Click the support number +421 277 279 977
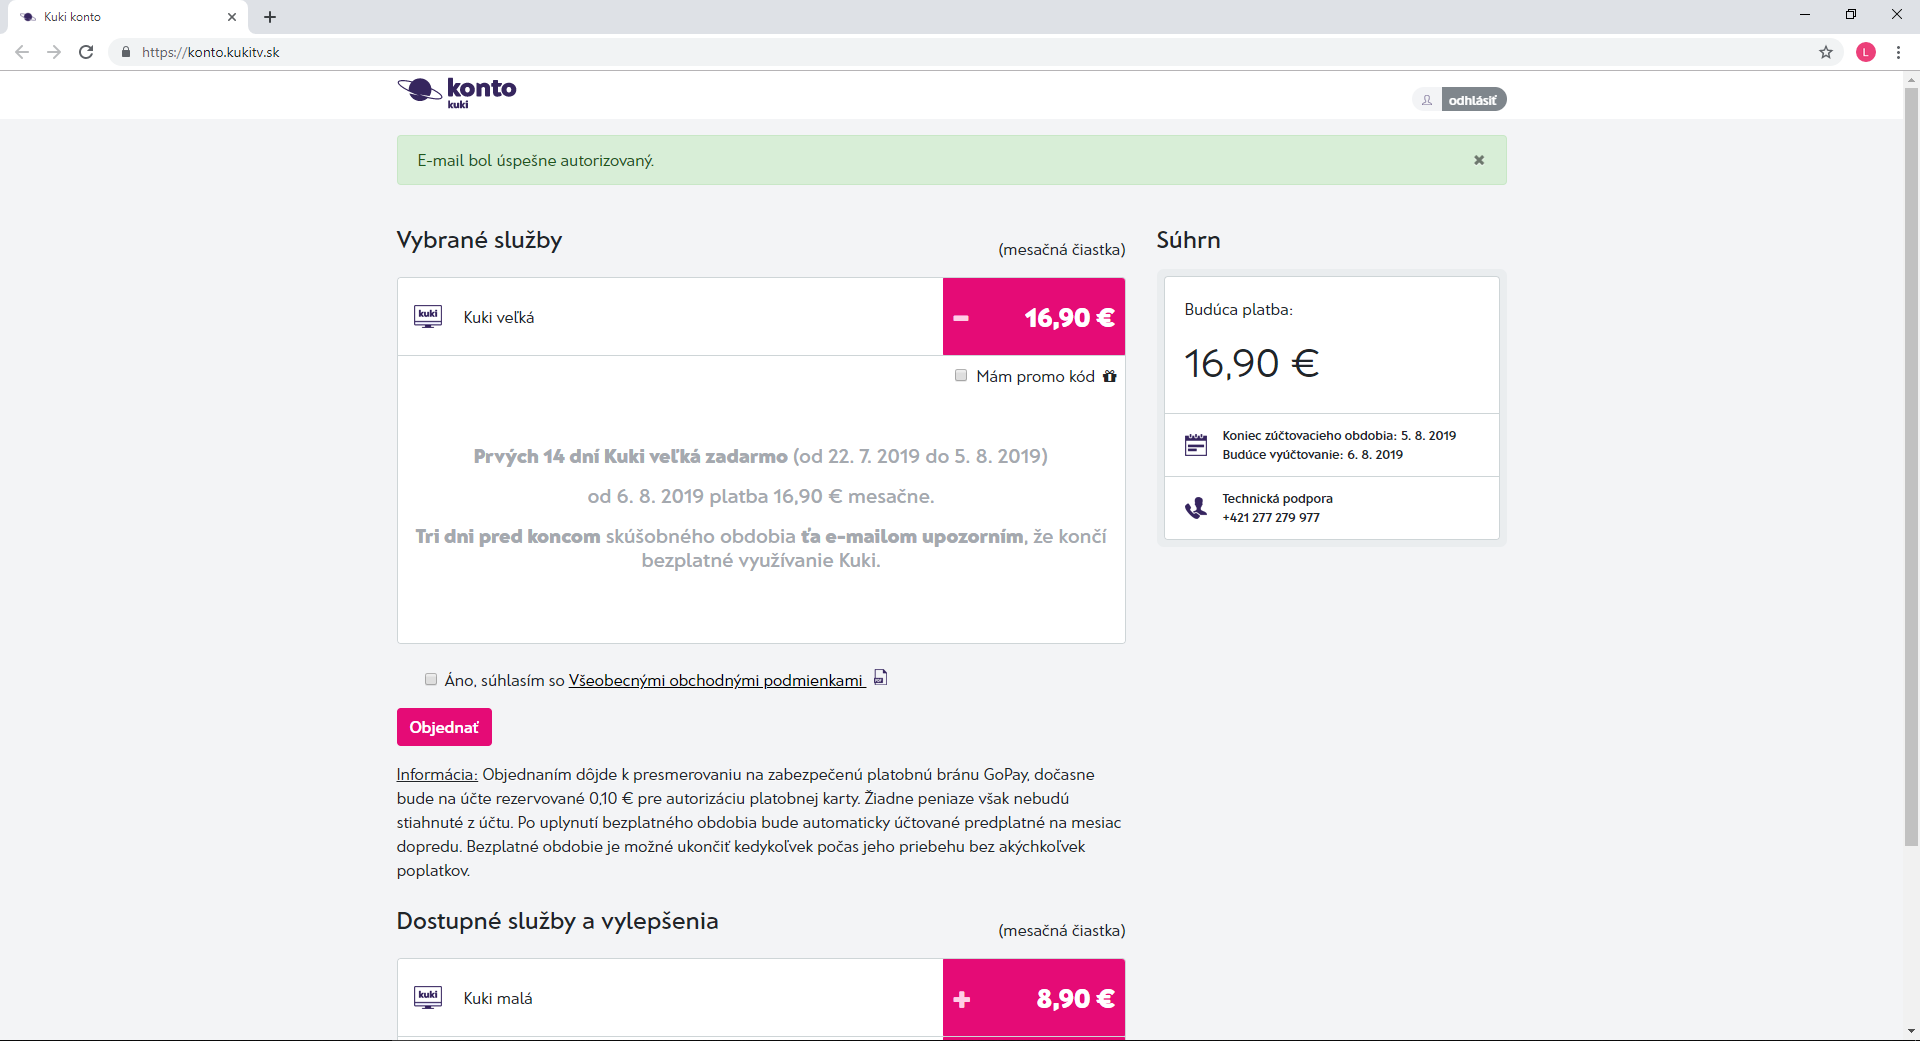This screenshot has height=1041, width=1920. [1271, 518]
